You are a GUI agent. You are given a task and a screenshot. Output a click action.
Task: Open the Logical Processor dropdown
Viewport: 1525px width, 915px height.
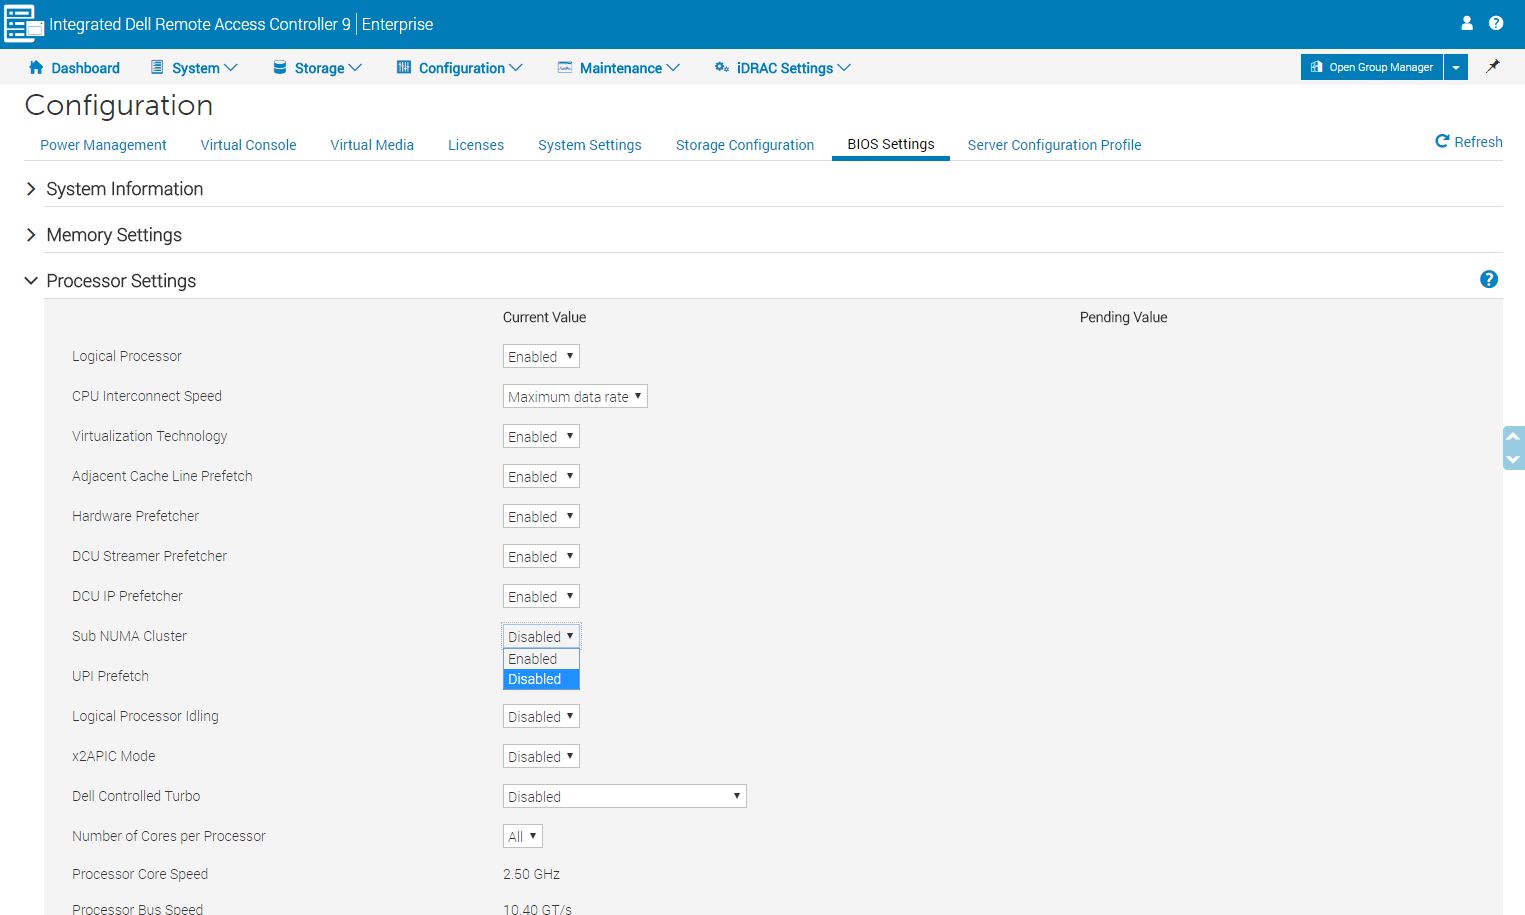[541, 357]
